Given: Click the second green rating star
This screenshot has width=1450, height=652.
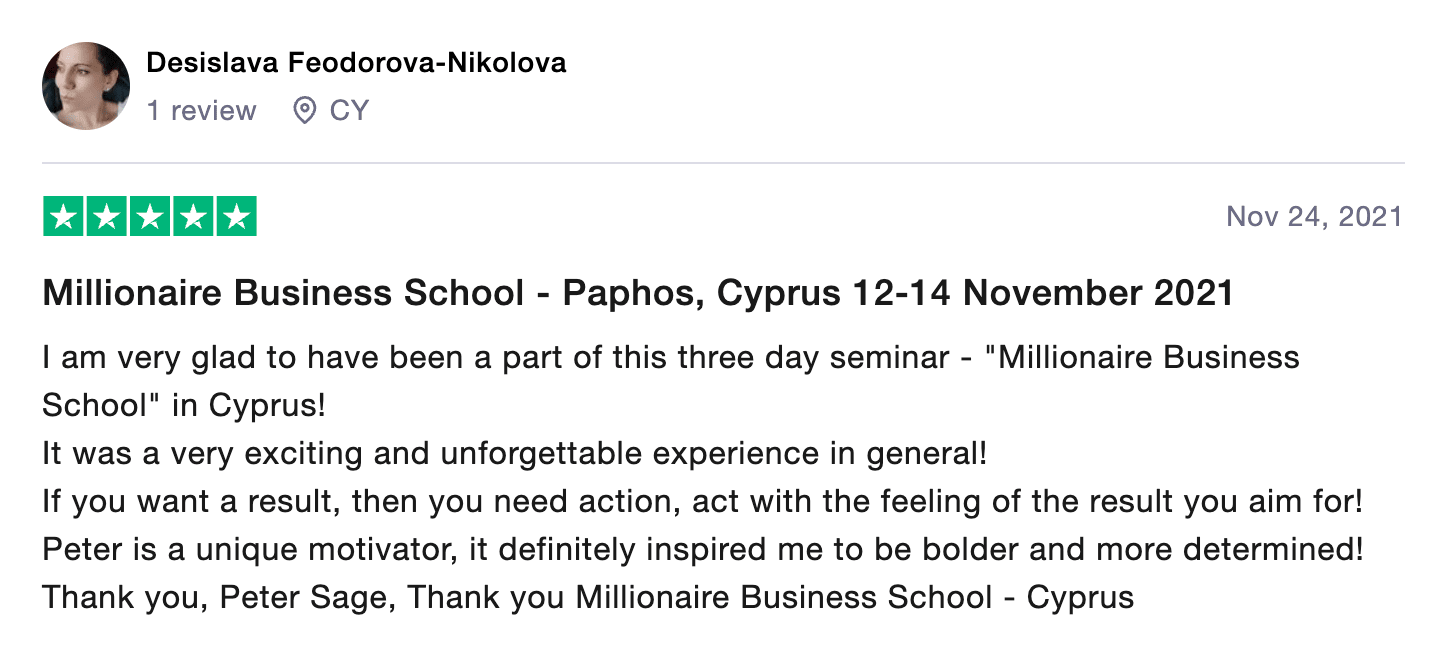Looking at the screenshot, I should (107, 217).
